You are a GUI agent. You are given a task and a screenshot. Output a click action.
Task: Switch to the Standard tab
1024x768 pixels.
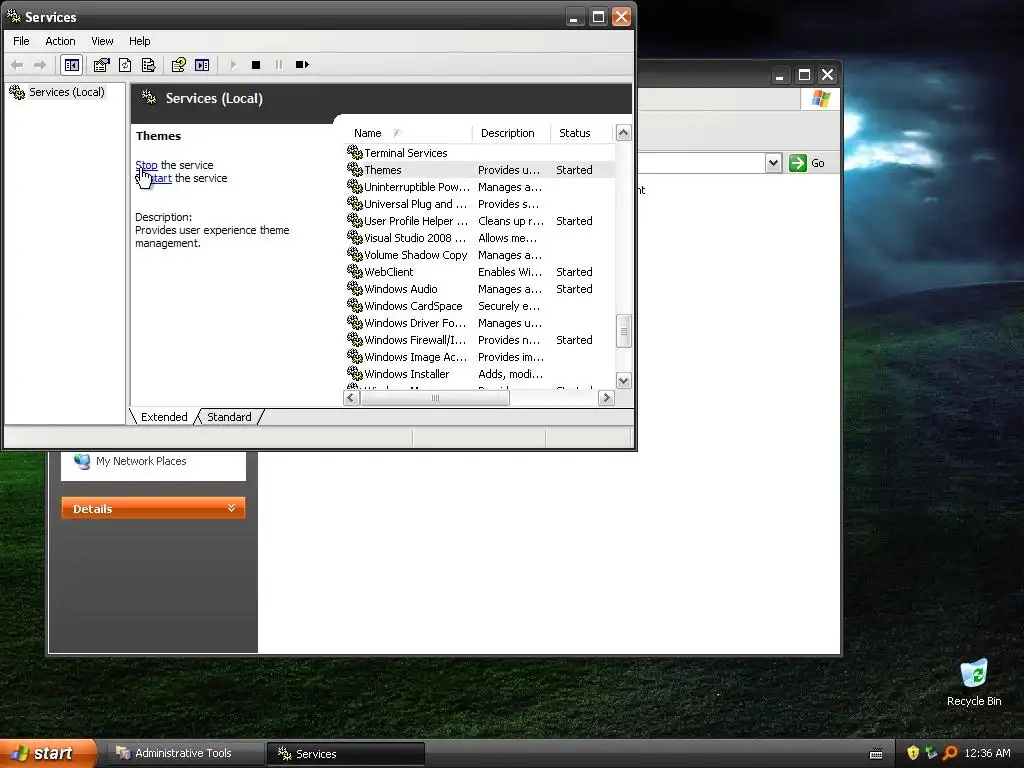tap(229, 417)
